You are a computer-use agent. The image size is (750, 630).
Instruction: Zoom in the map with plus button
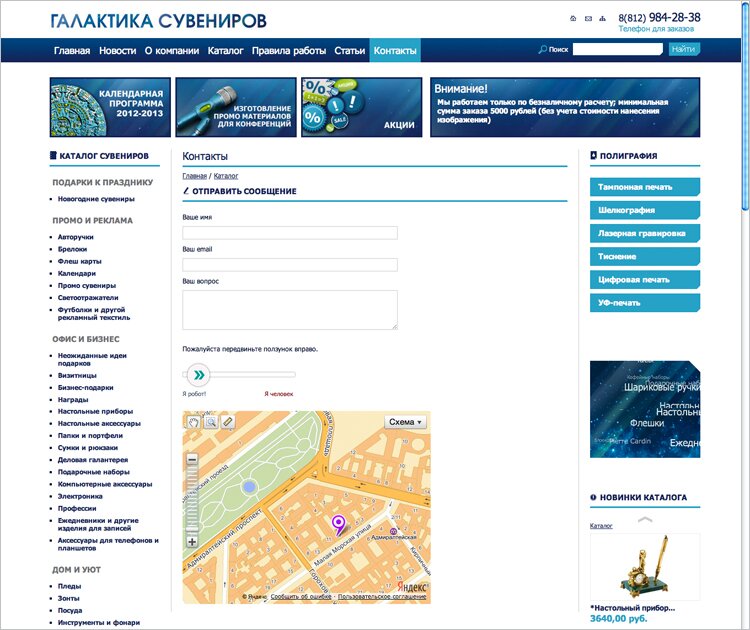tap(192, 542)
